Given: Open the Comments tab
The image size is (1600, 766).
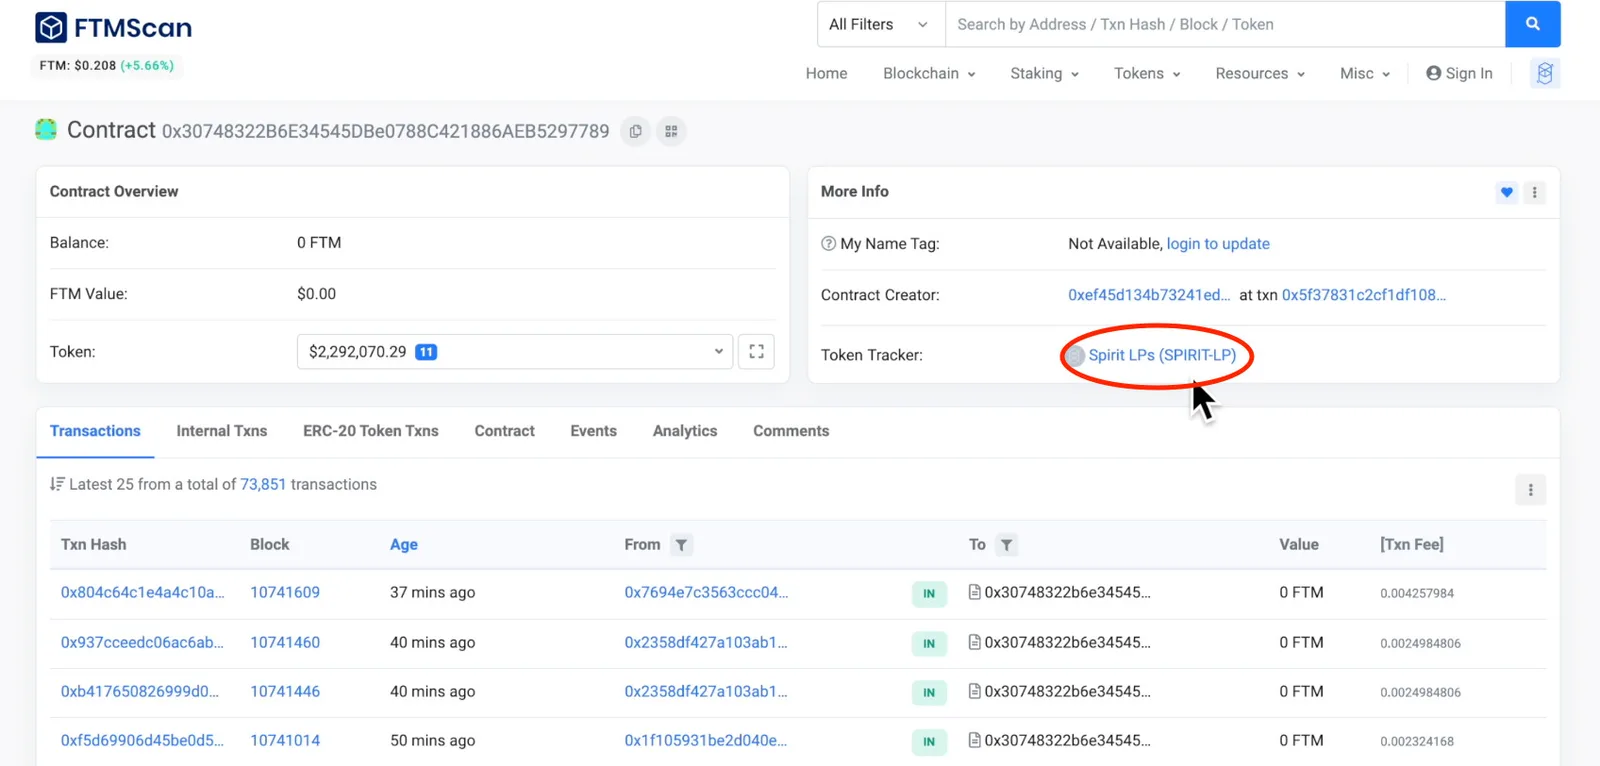Looking at the screenshot, I should (791, 431).
